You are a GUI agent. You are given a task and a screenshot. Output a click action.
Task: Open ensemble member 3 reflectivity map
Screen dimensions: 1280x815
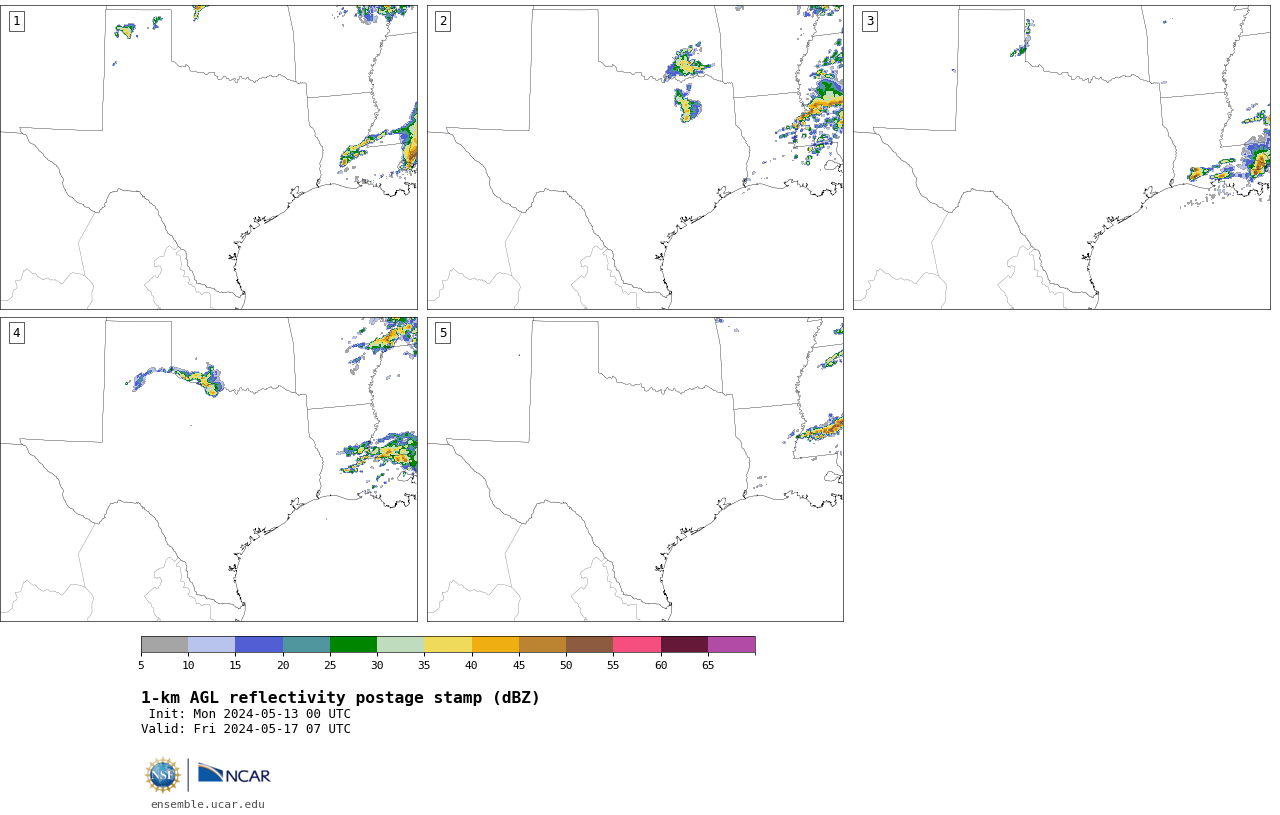[x=1061, y=157]
